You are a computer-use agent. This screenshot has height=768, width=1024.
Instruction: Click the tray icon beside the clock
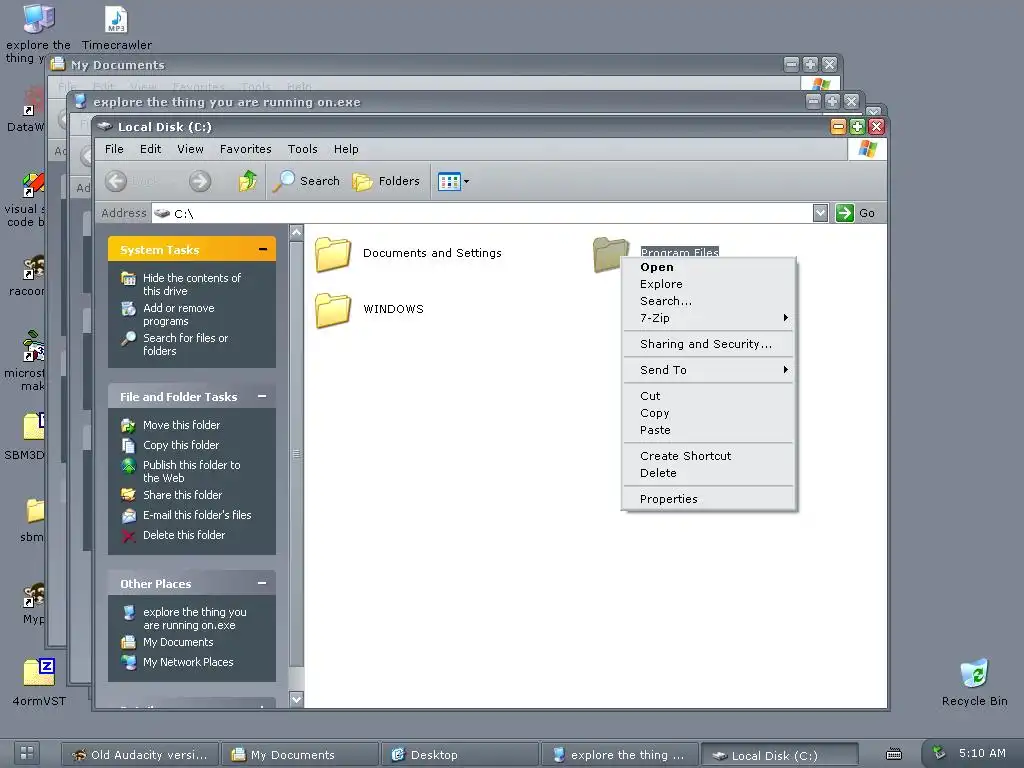939,753
